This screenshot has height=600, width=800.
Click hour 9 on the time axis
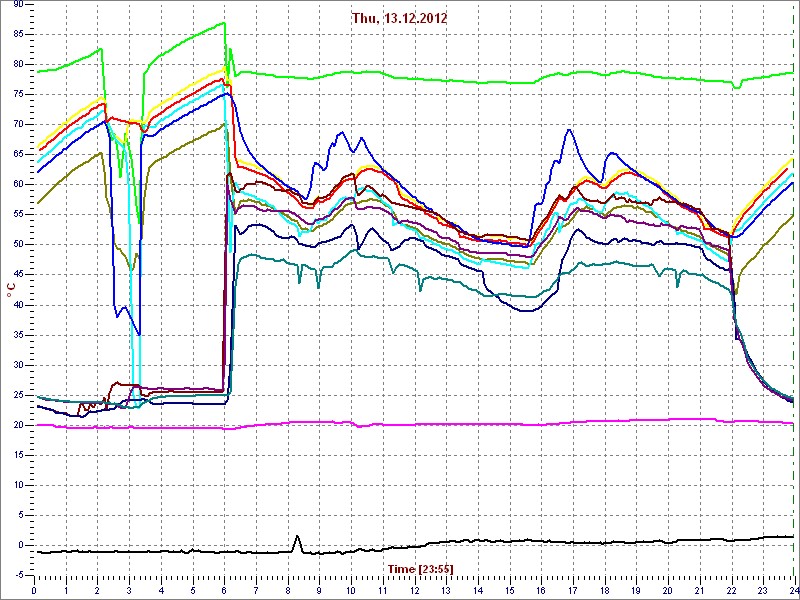[319, 590]
